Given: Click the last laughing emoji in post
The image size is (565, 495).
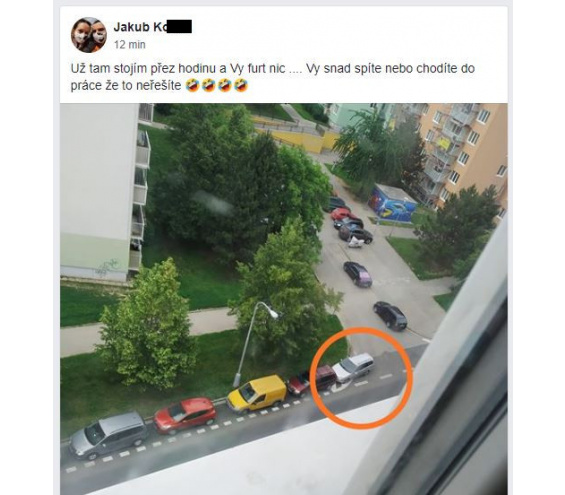Looking at the screenshot, I should [x=241, y=86].
